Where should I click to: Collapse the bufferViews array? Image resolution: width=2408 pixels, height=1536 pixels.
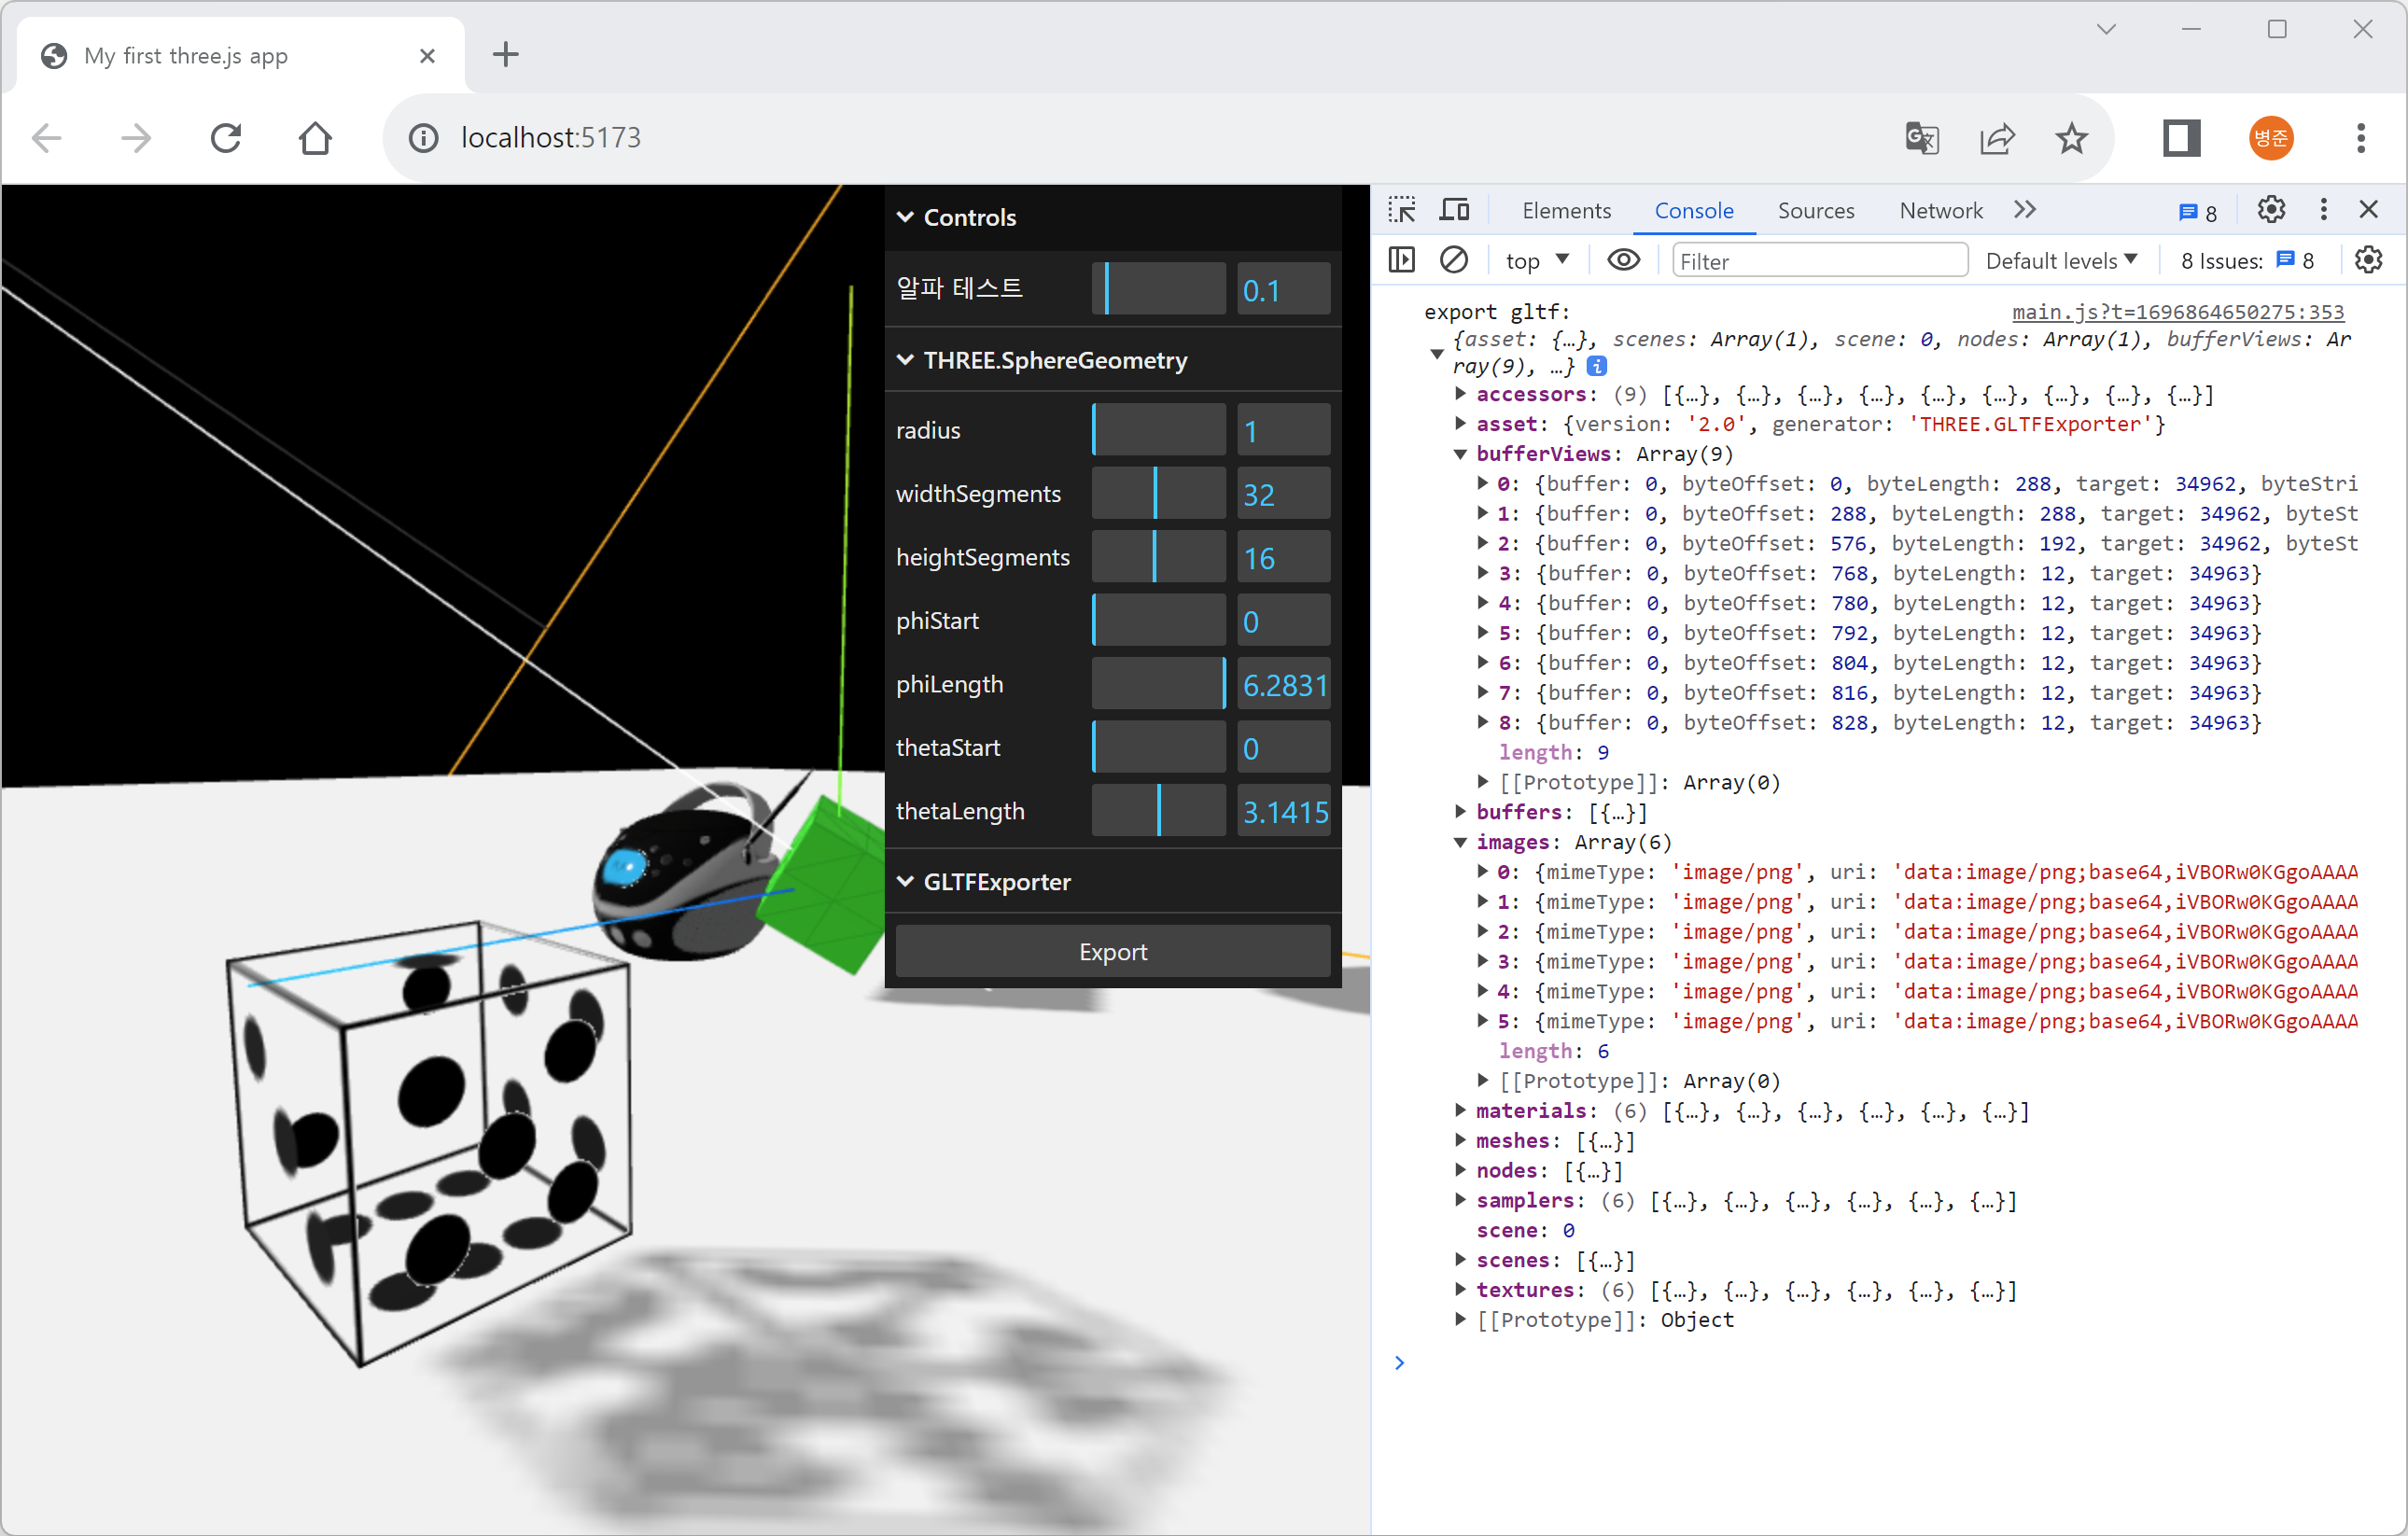[1460, 454]
